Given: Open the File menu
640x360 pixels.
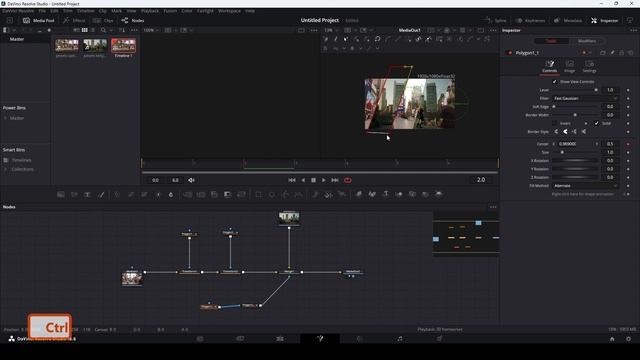Looking at the screenshot, I should coord(42,11).
